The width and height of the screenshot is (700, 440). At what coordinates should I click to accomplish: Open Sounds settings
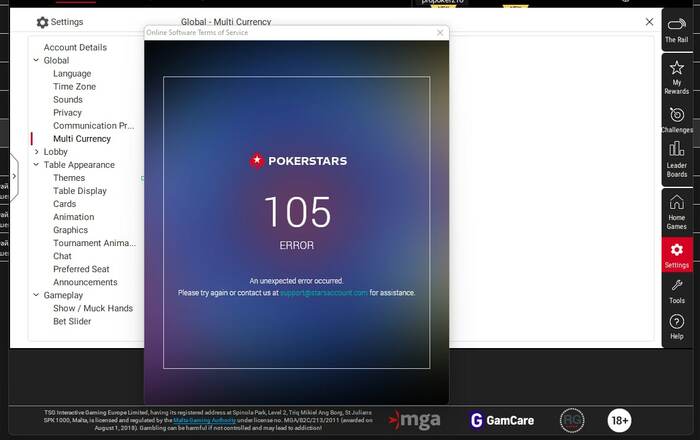click(x=68, y=100)
